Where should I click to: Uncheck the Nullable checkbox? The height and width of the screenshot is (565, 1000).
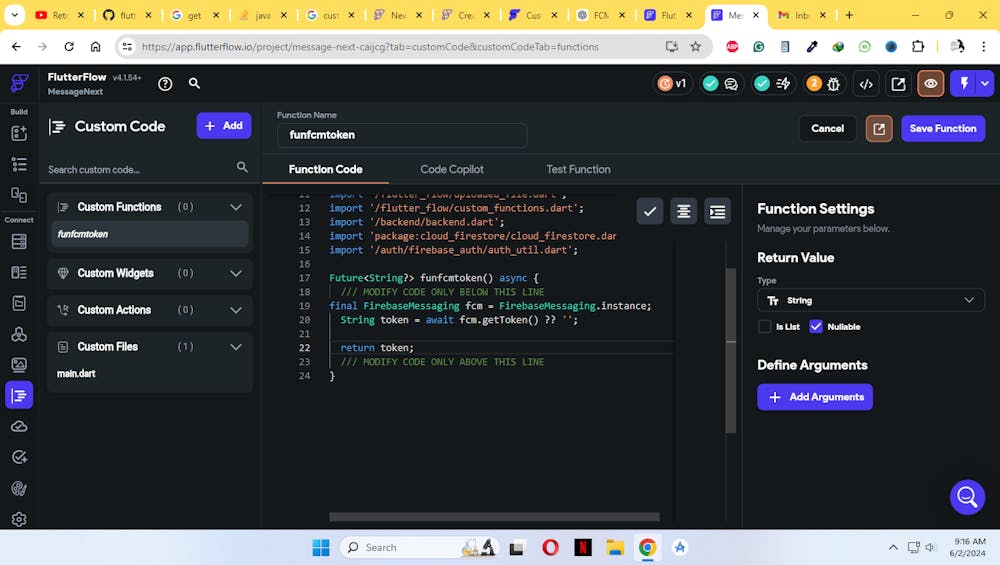pyautogui.click(x=816, y=326)
